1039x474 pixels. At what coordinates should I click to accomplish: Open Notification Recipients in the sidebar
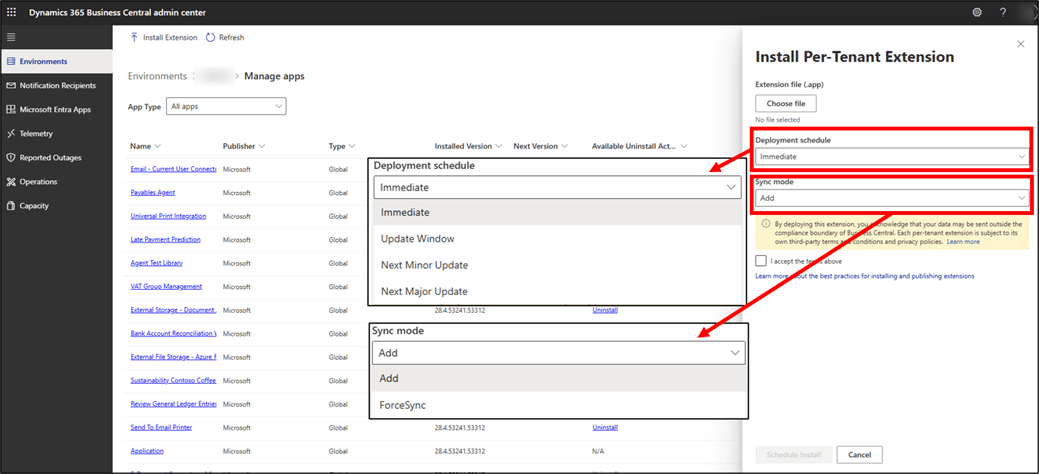click(56, 86)
